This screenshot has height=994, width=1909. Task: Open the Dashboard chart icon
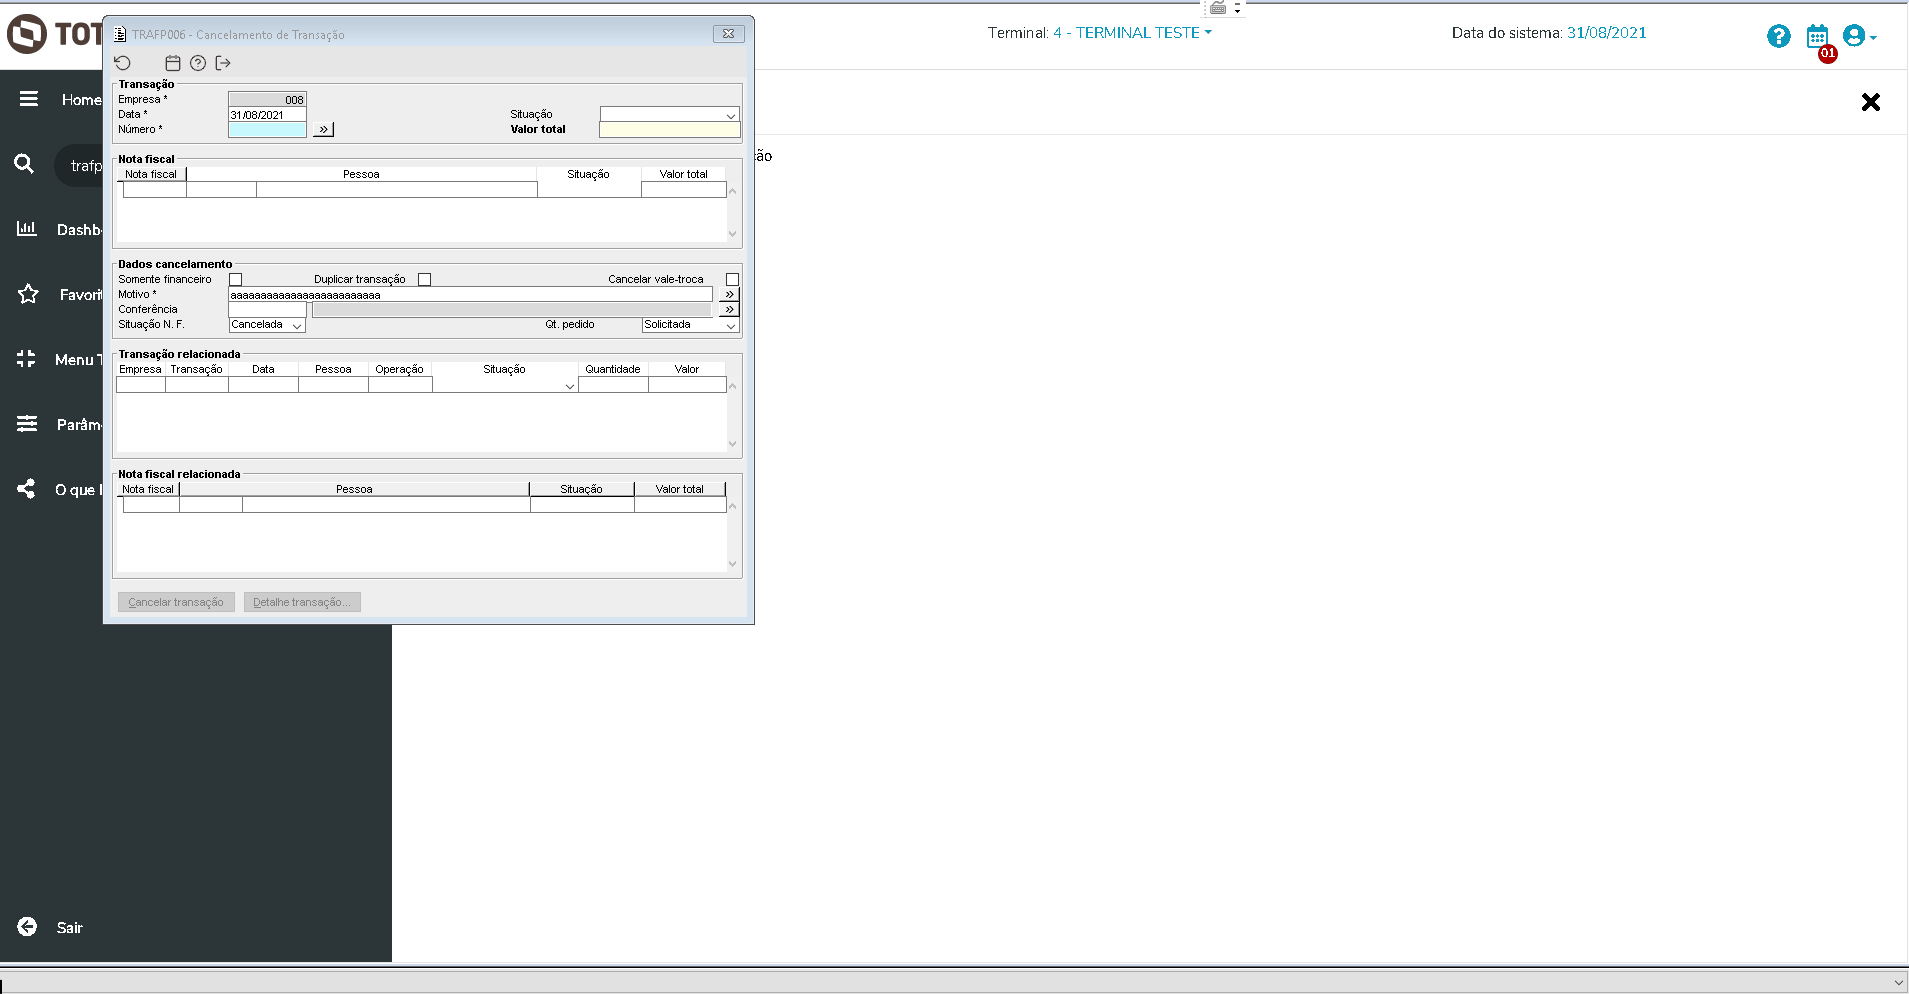pyautogui.click(x=27, y=229)
